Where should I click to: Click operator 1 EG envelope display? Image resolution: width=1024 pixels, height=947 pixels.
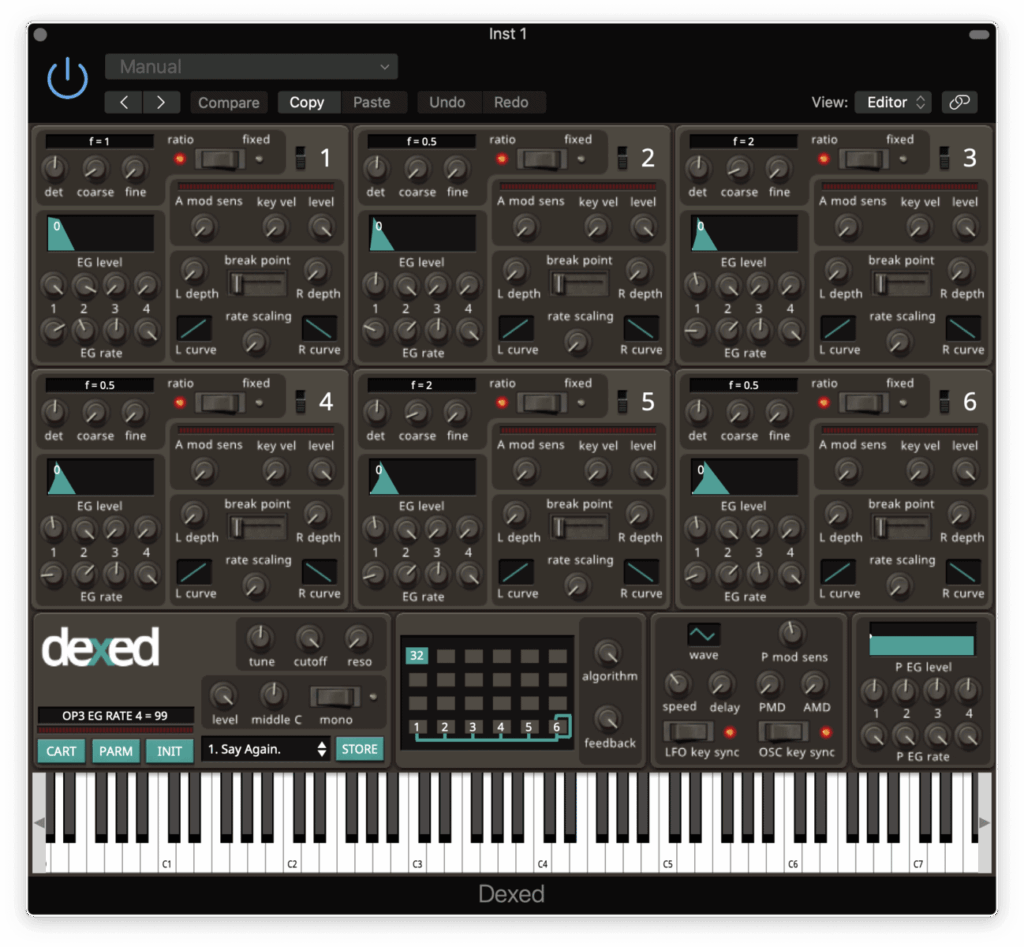point(100,234)
